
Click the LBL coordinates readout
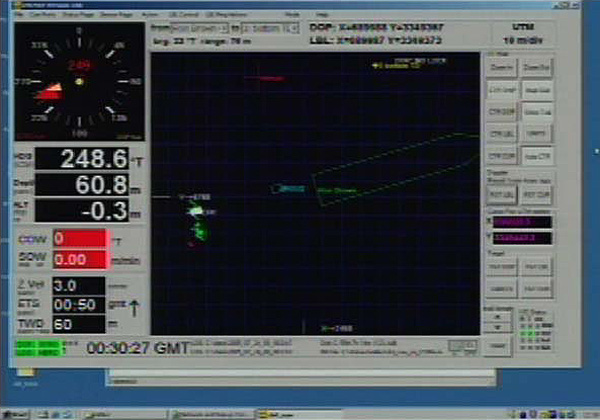pyautogui.click(x=375, y=40)
